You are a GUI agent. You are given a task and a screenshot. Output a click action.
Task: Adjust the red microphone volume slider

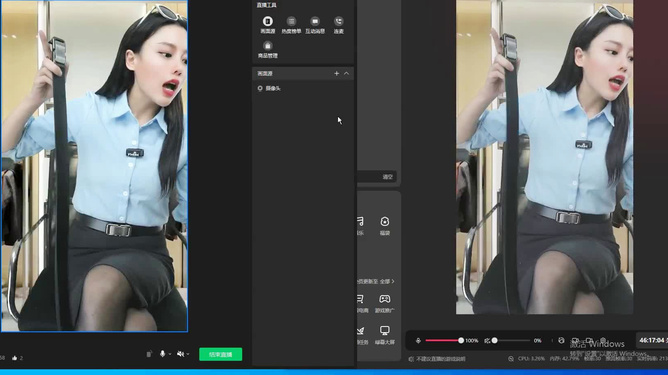[443, 340]
